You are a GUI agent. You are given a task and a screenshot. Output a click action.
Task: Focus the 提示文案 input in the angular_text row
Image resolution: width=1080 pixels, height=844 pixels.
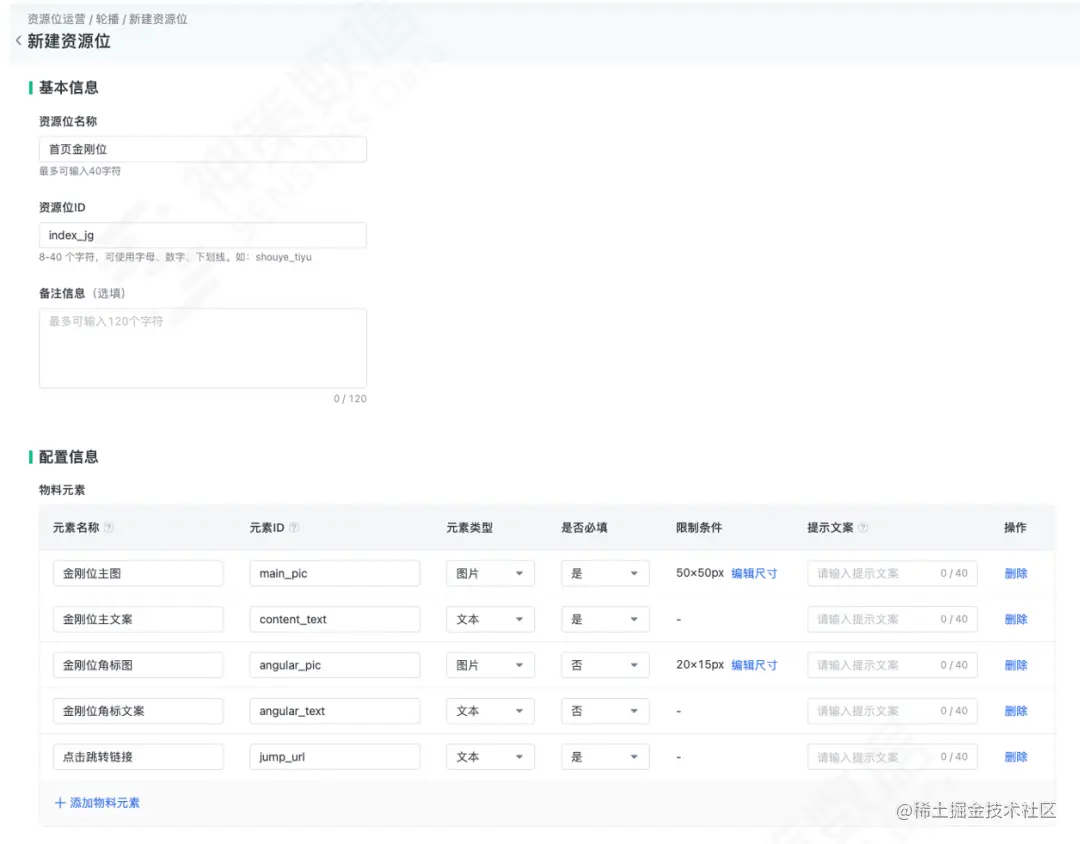[892, 711]
